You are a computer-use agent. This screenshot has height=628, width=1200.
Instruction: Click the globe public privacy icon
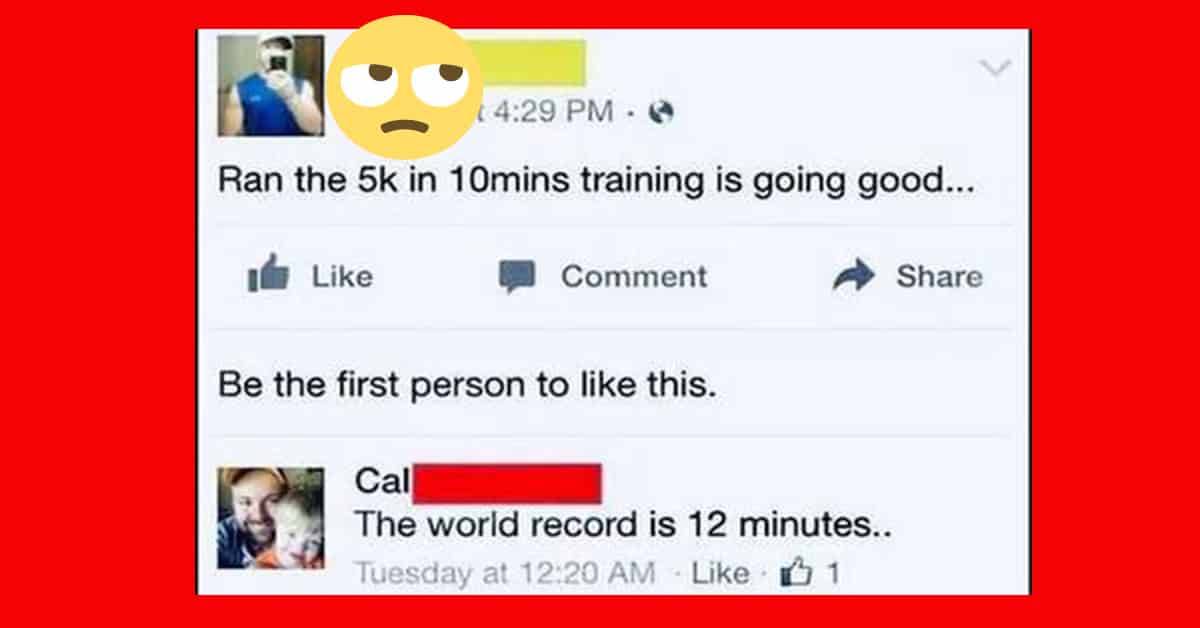coord(660,113)
